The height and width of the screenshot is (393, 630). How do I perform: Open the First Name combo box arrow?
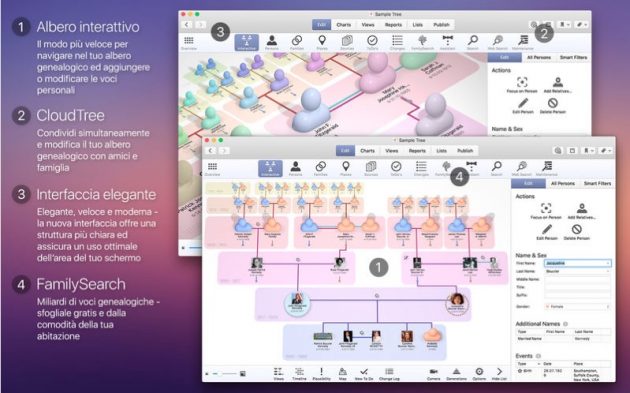[x=608, y=263]
